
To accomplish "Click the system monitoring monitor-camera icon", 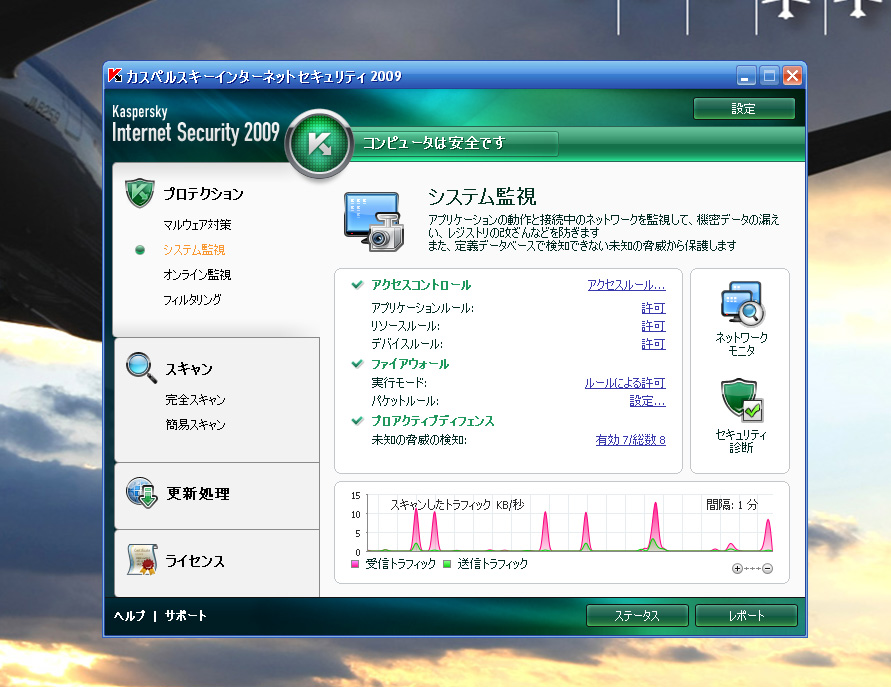I will point(374,222).
